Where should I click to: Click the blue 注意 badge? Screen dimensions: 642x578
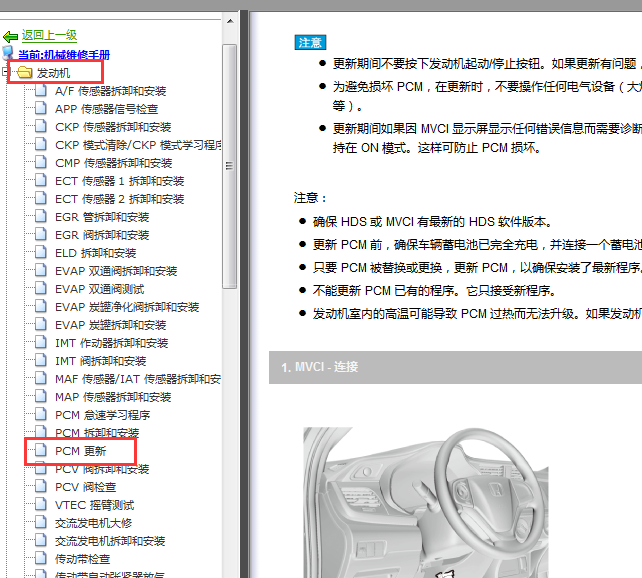pos(310,42)
